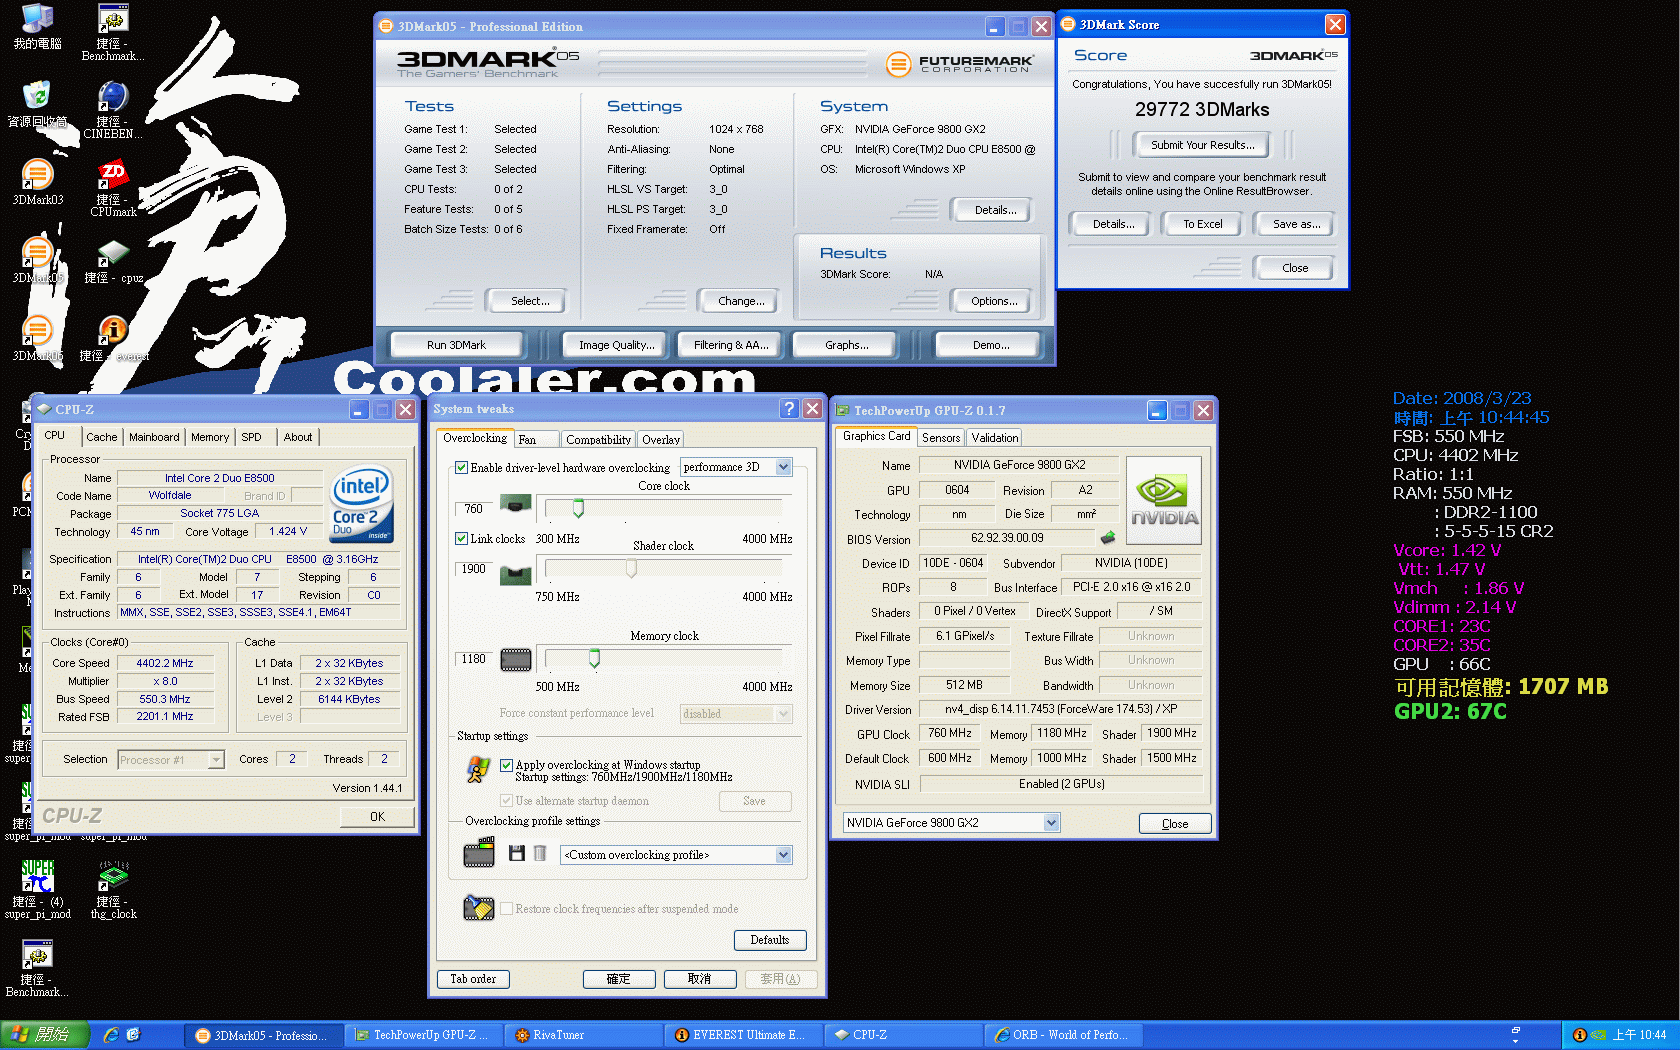The width and height of the screenshot is (1680, 1050).
Task: Switch to CPU-Z Cache tab
Action: point(101,437)
